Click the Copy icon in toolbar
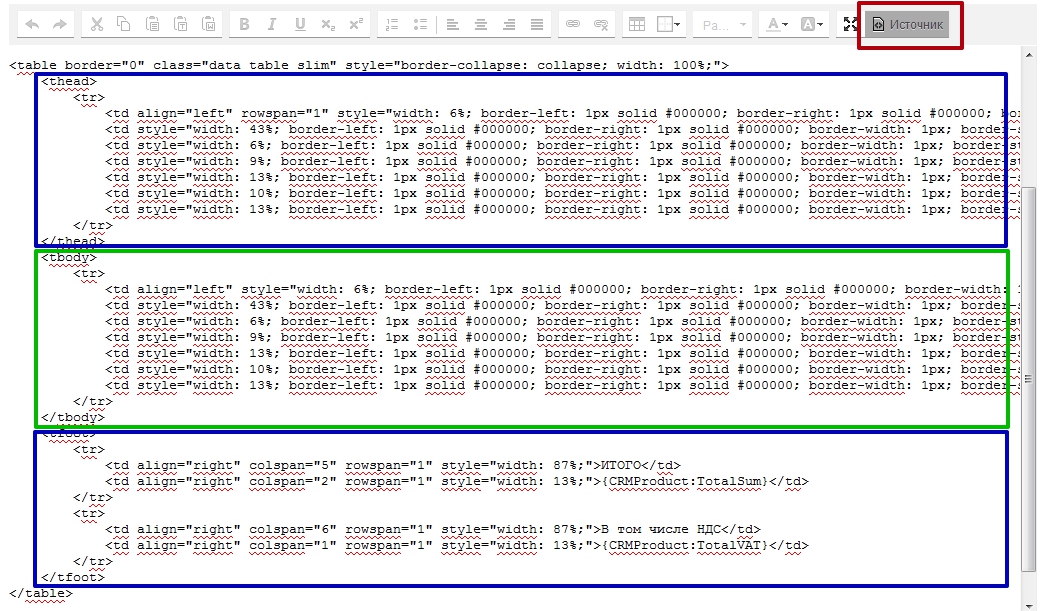The width and height of the screenshot is (1043, 611). pyautogui.click(x=124, y=24)
